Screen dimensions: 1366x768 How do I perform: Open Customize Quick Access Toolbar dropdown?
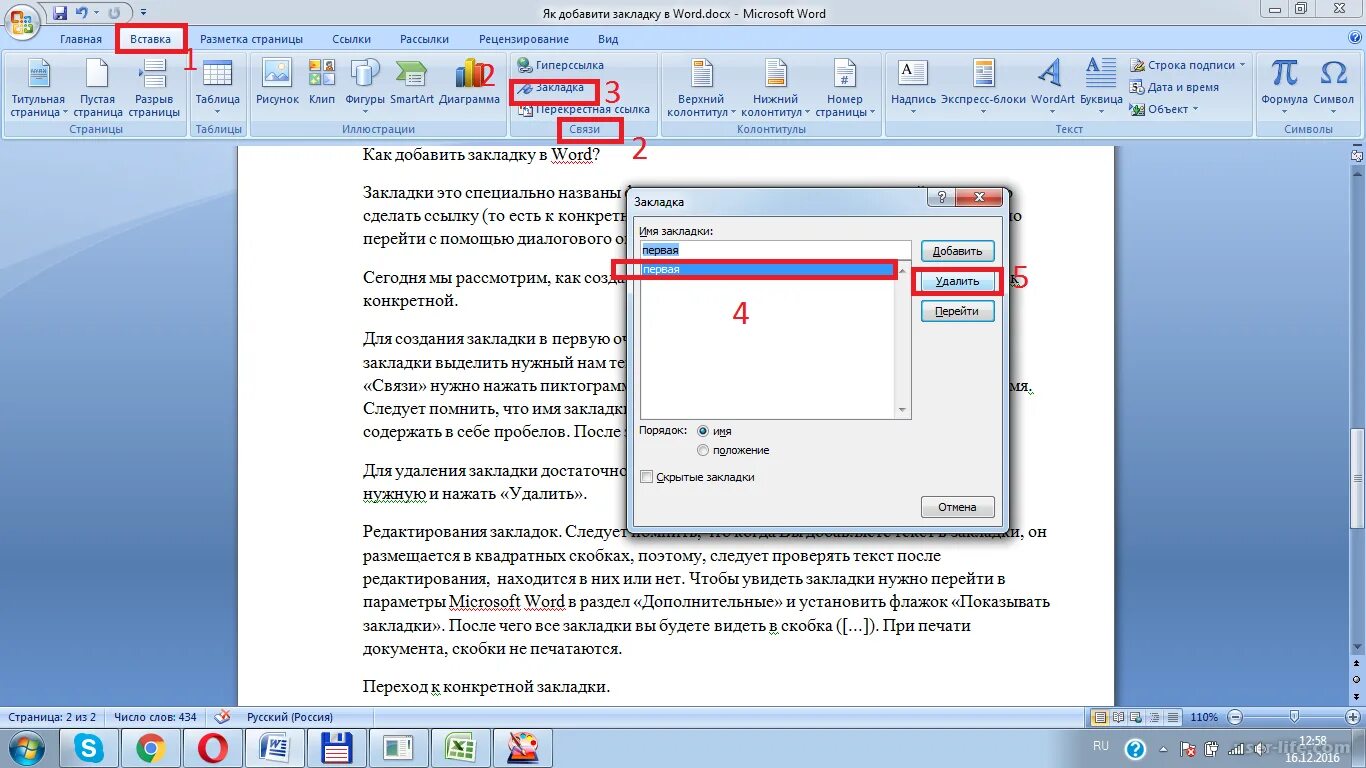(144, 13)
